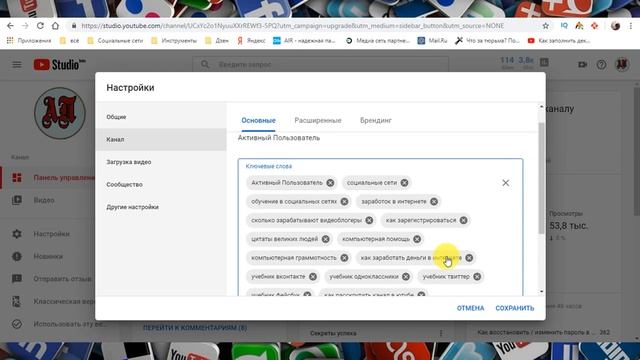
Task: Click the СОХРАНИТЬ button
Action: tap(515, 308)
